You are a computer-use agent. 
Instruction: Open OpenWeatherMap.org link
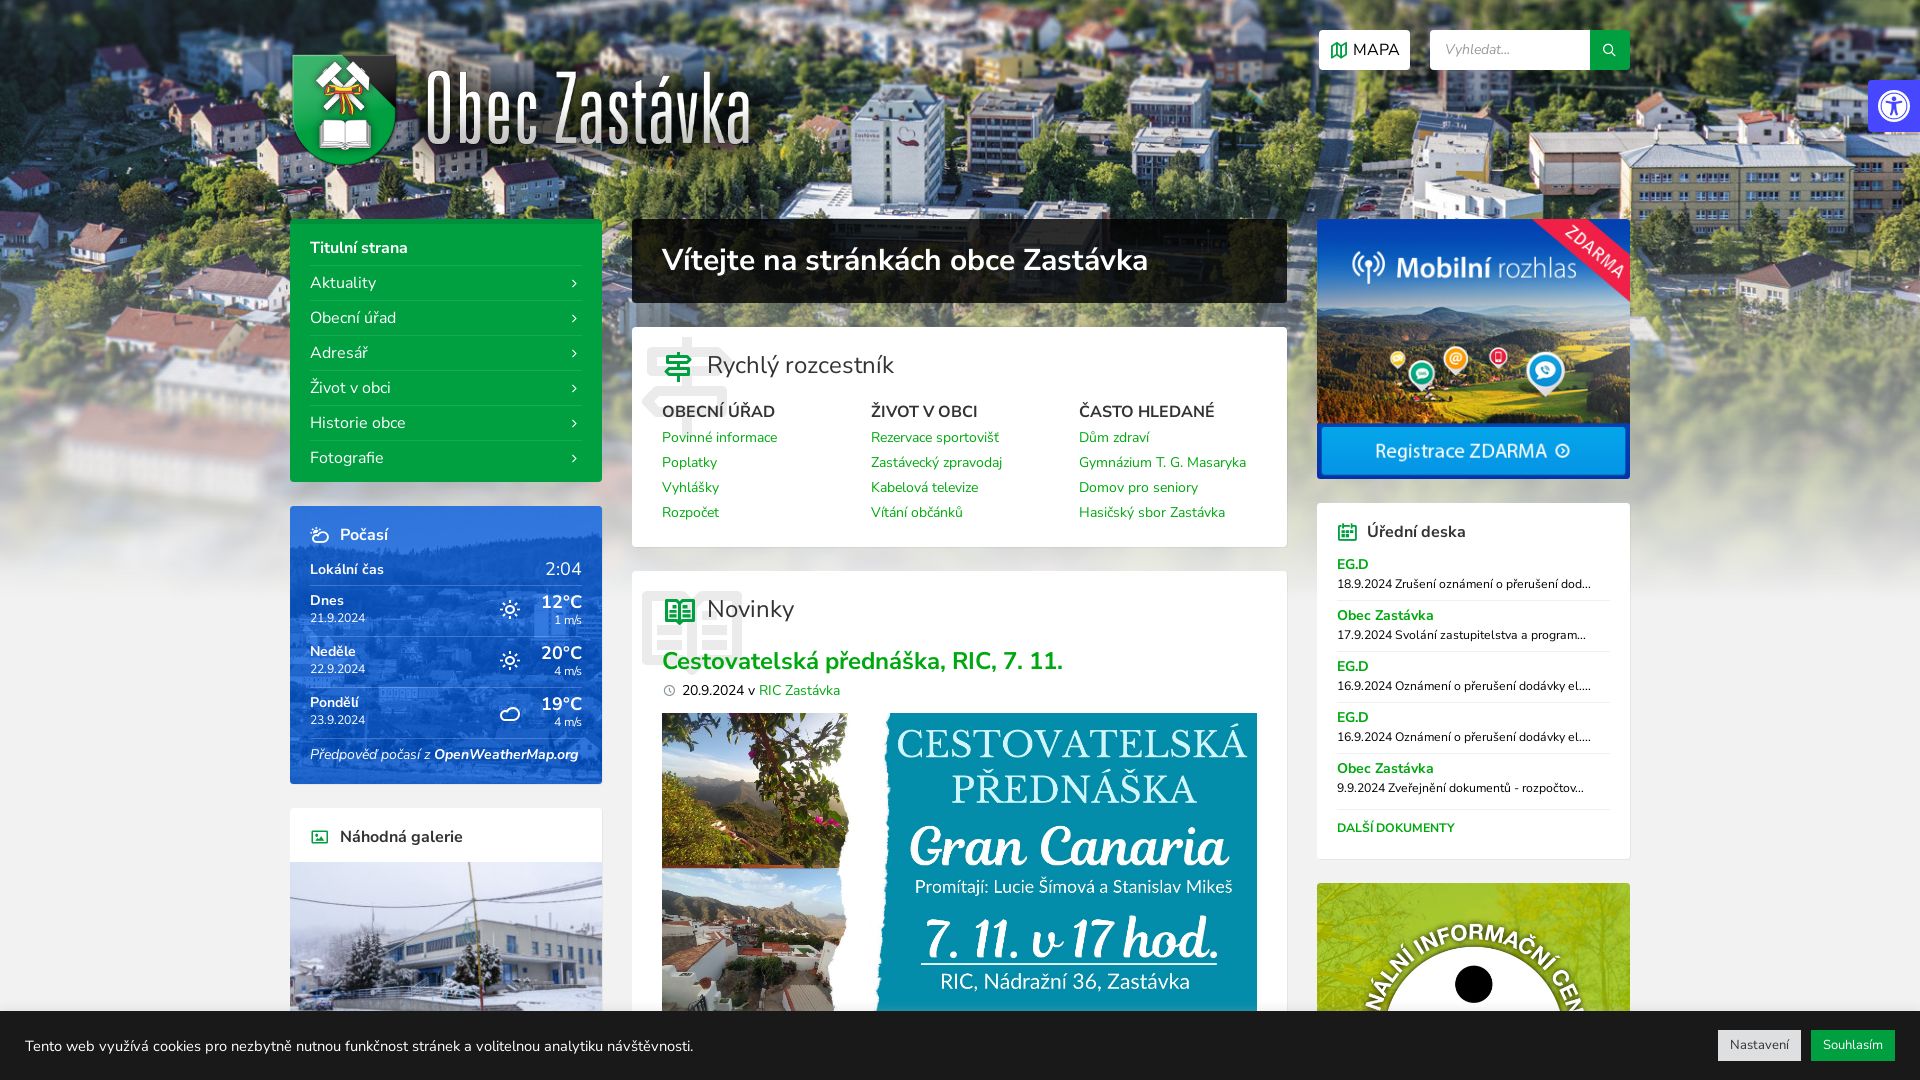(506, 755)
